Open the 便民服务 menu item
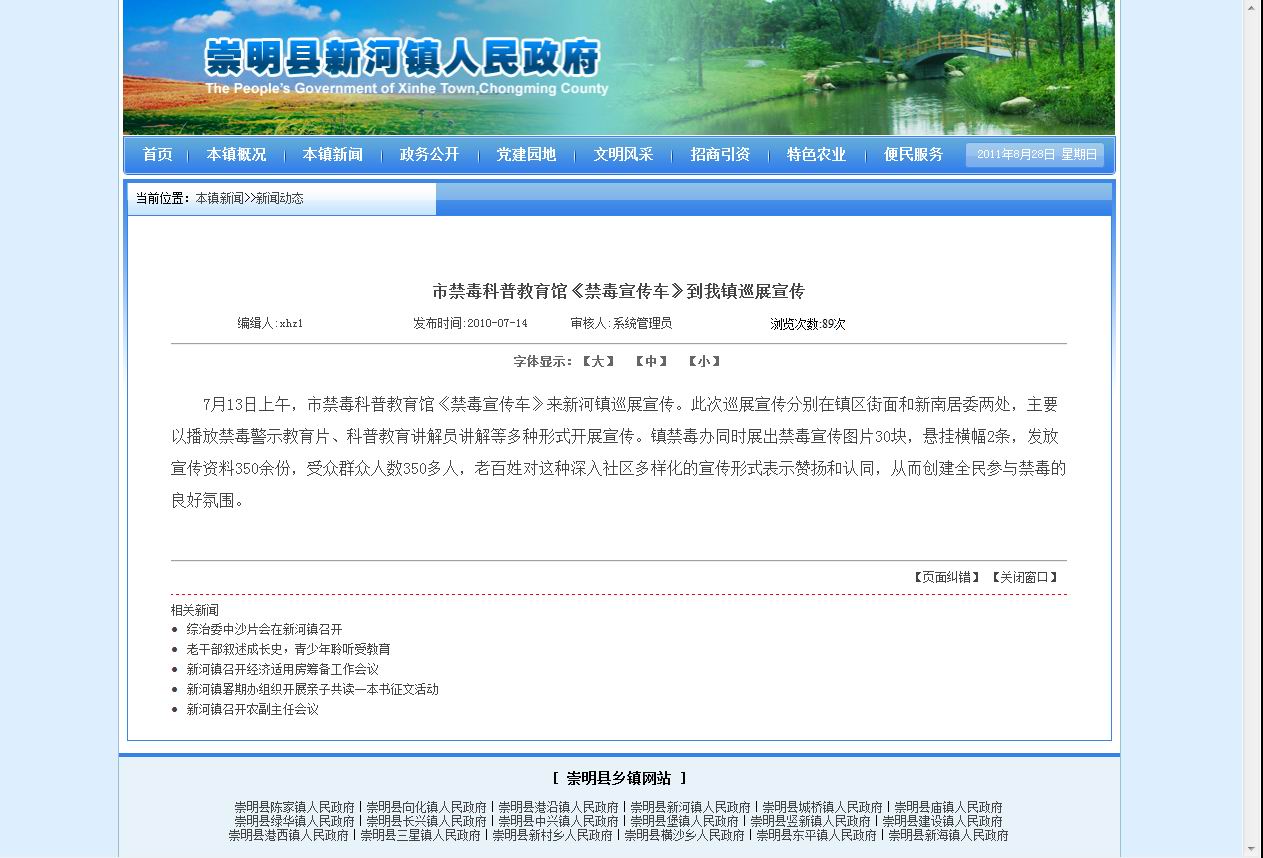Screen dimensions: 1263x858 tap(913, 155)
